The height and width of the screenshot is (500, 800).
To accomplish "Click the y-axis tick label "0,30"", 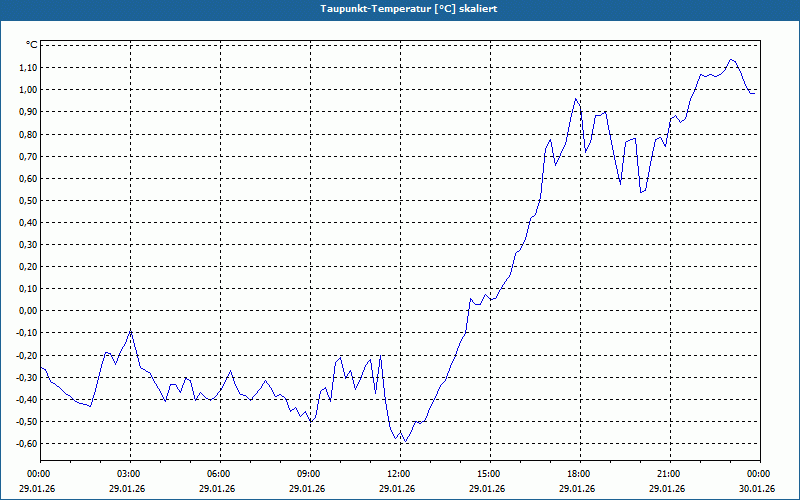I will pos(29,244).
